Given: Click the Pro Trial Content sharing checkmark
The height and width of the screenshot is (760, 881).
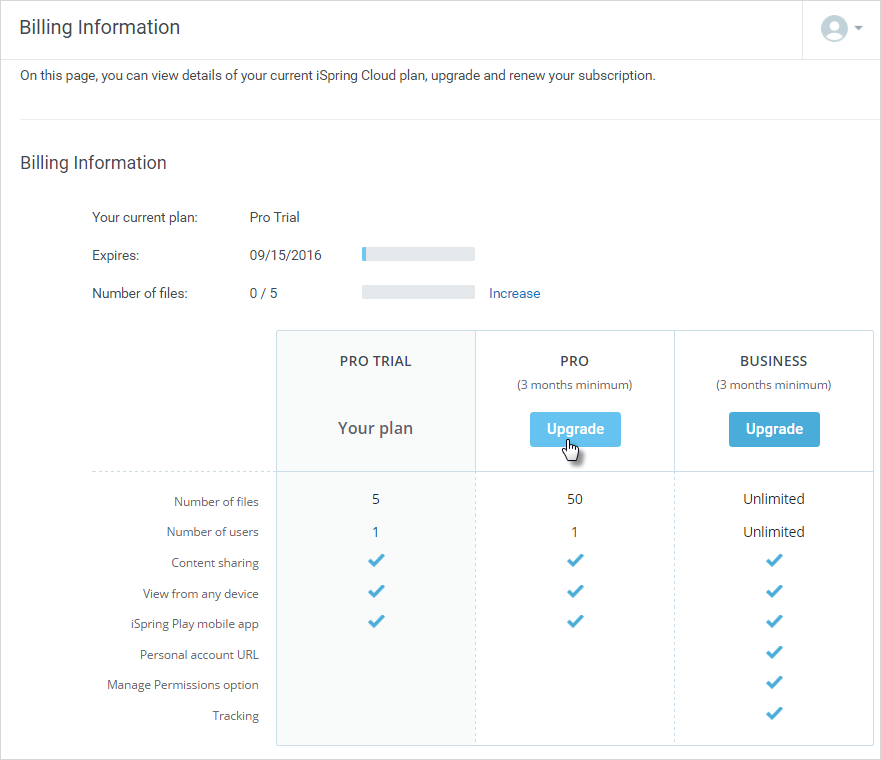Looking at the screenshot, I should coord(375,560).
